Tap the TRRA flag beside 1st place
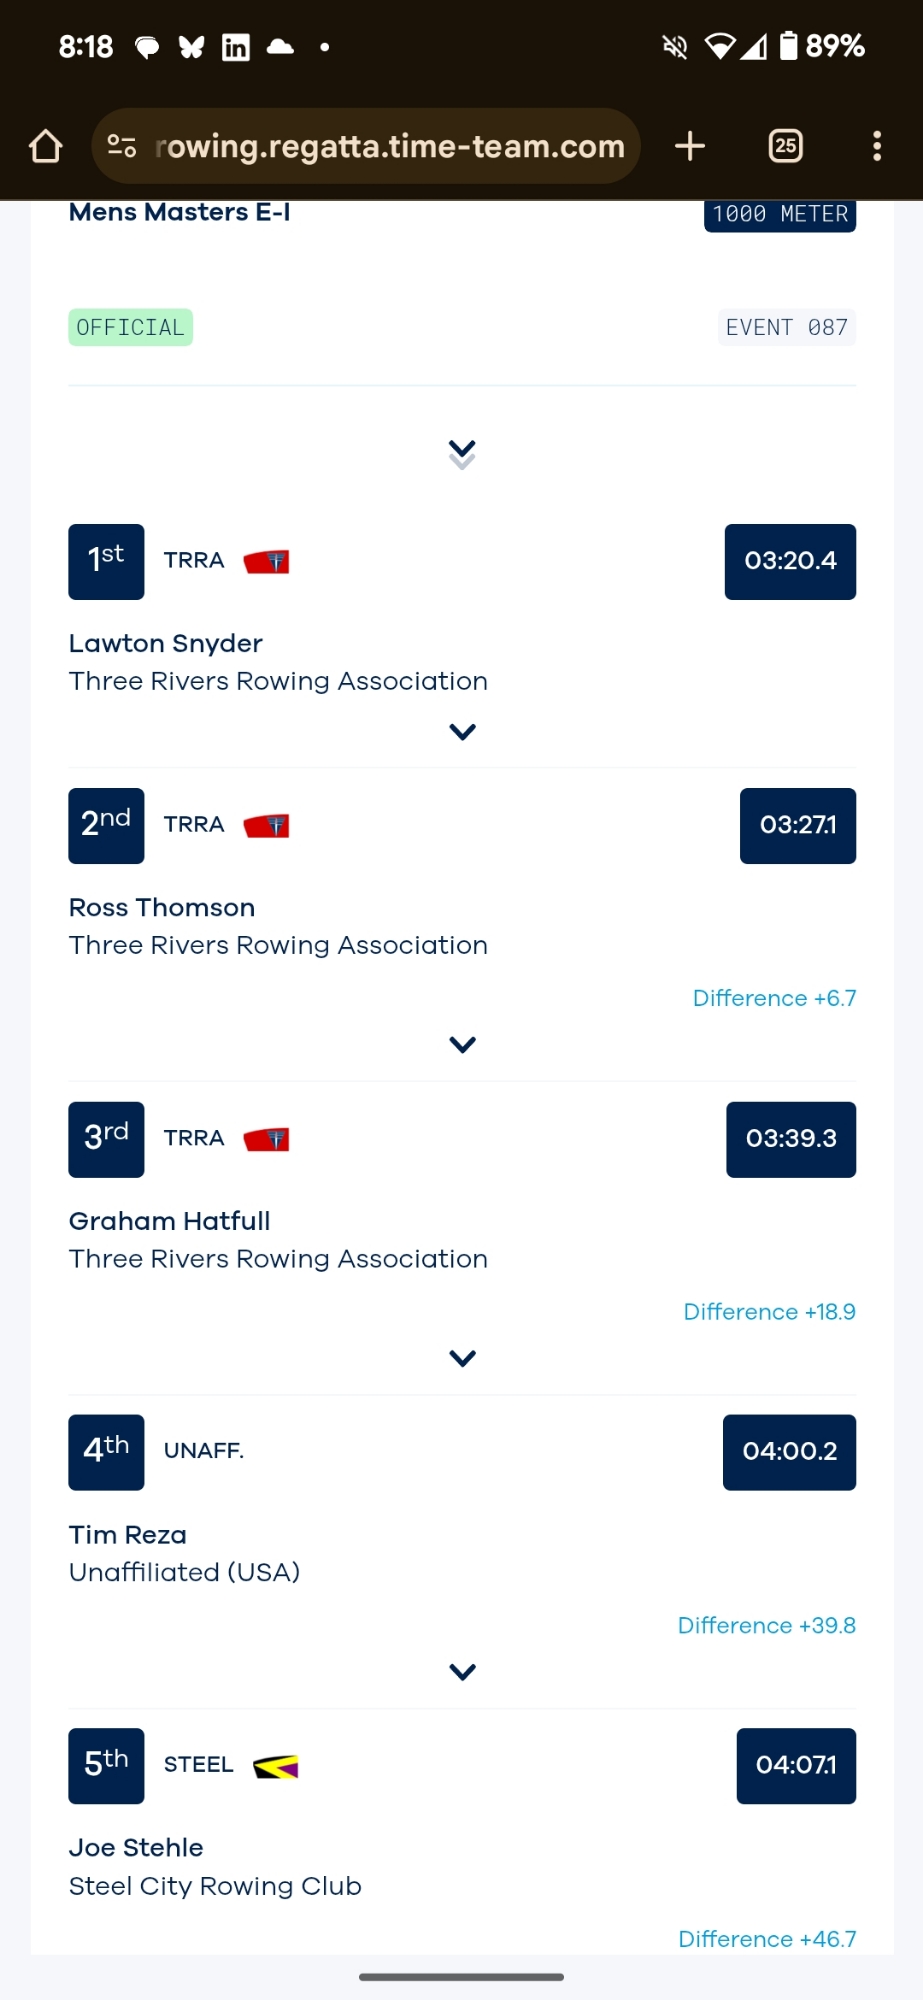The image size is (923, 2000). click(x=267, y=561)
